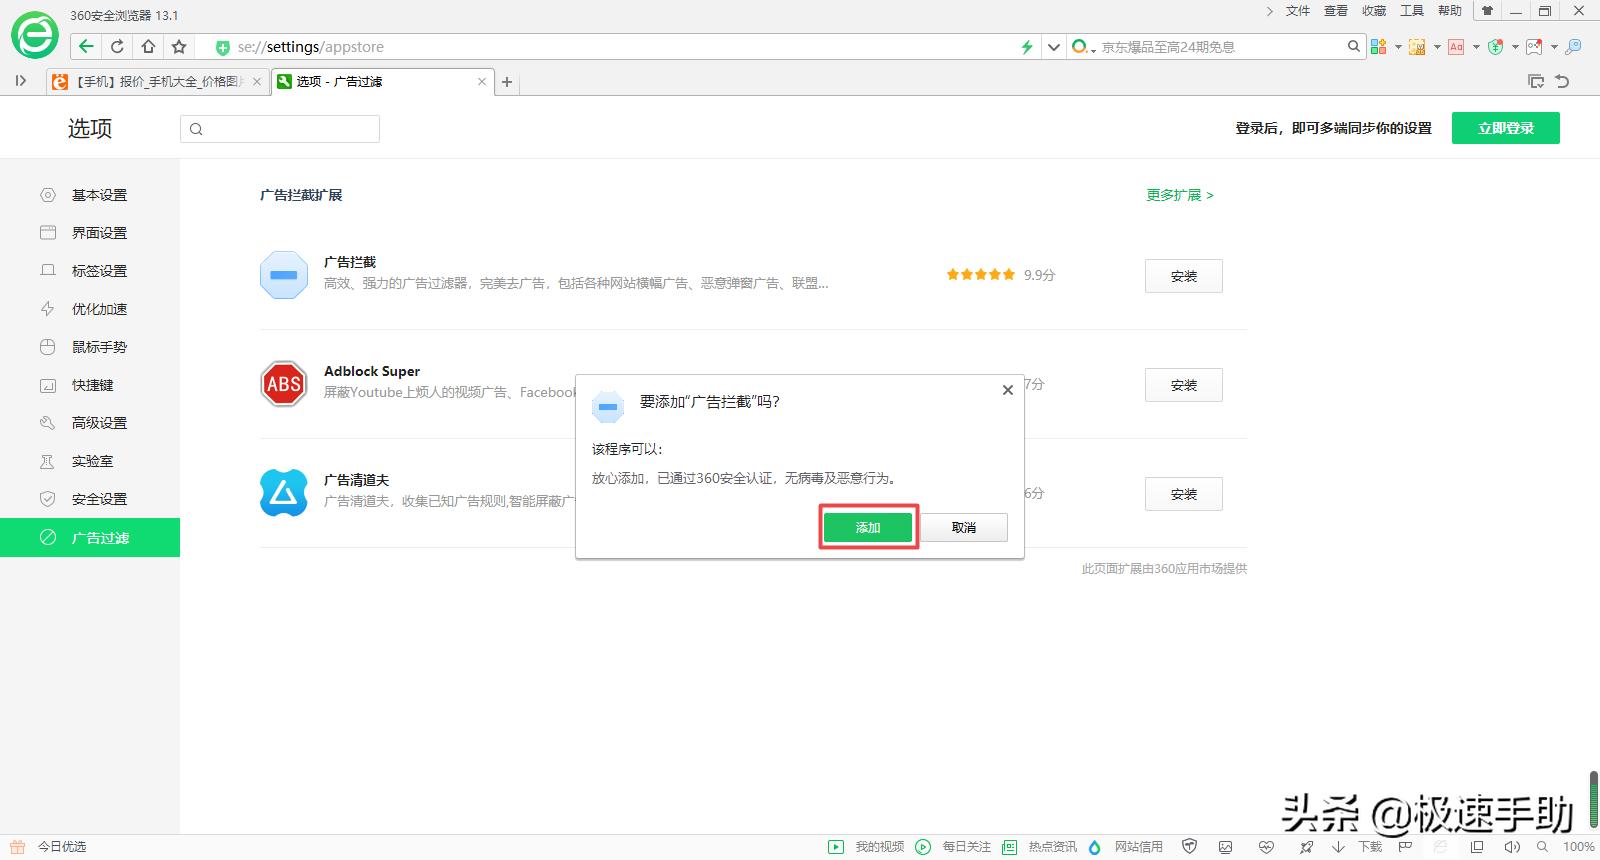Open 我的视频 in status bar
Image resolution: width=1600 pixels, height=860 pixels.
(866, 847)
